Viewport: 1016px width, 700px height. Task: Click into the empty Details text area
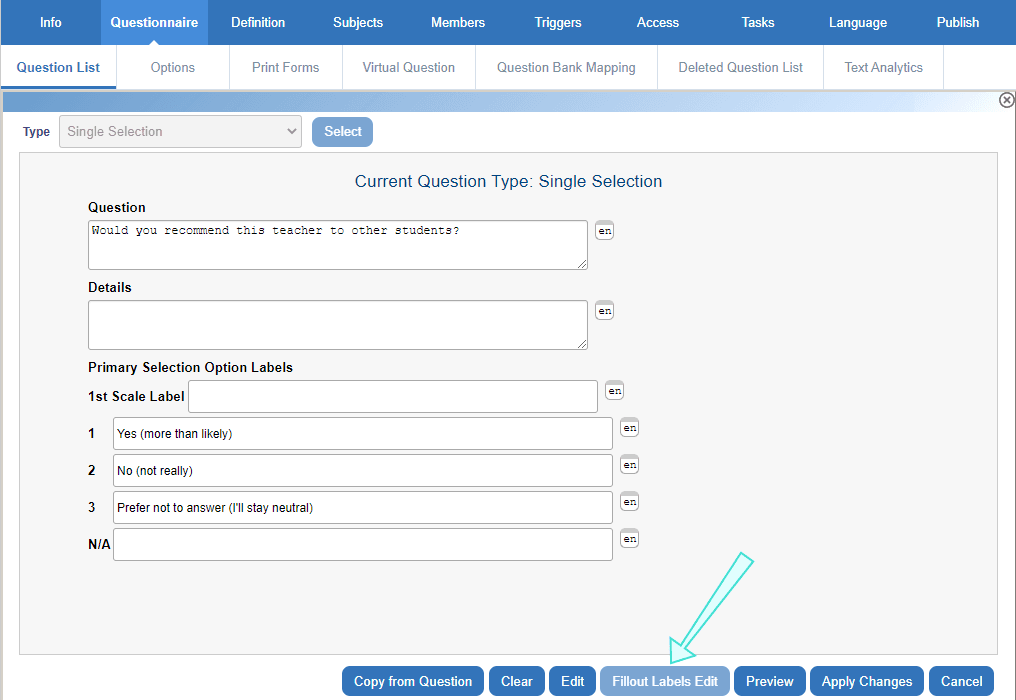pos(338,325)
